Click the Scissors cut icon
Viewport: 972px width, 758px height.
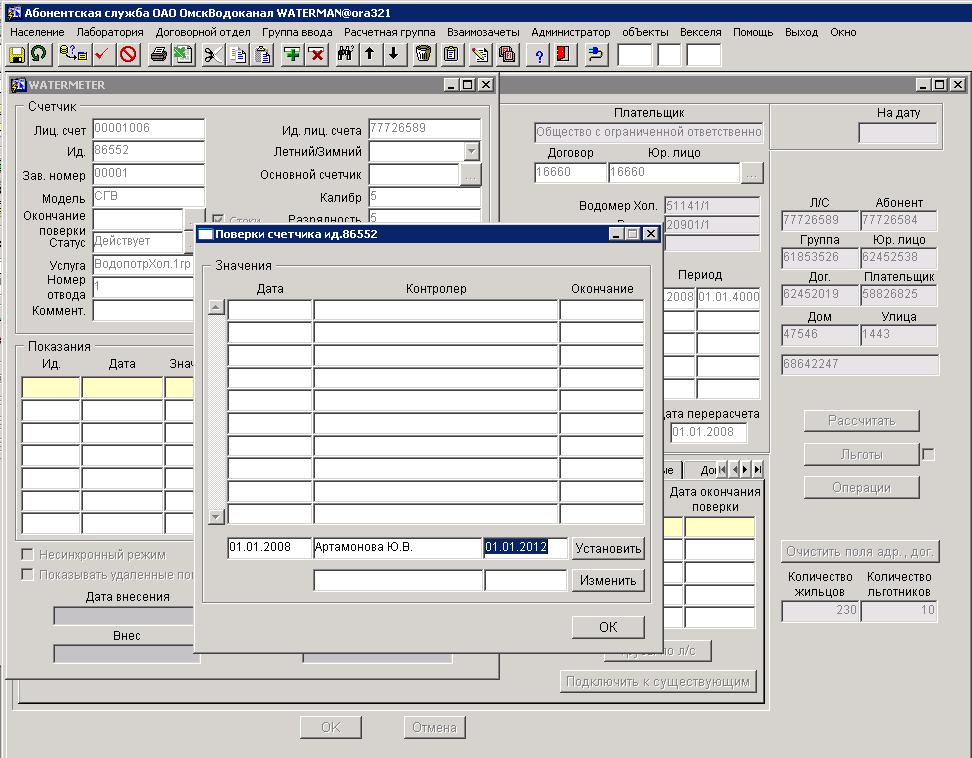[212, 54]
